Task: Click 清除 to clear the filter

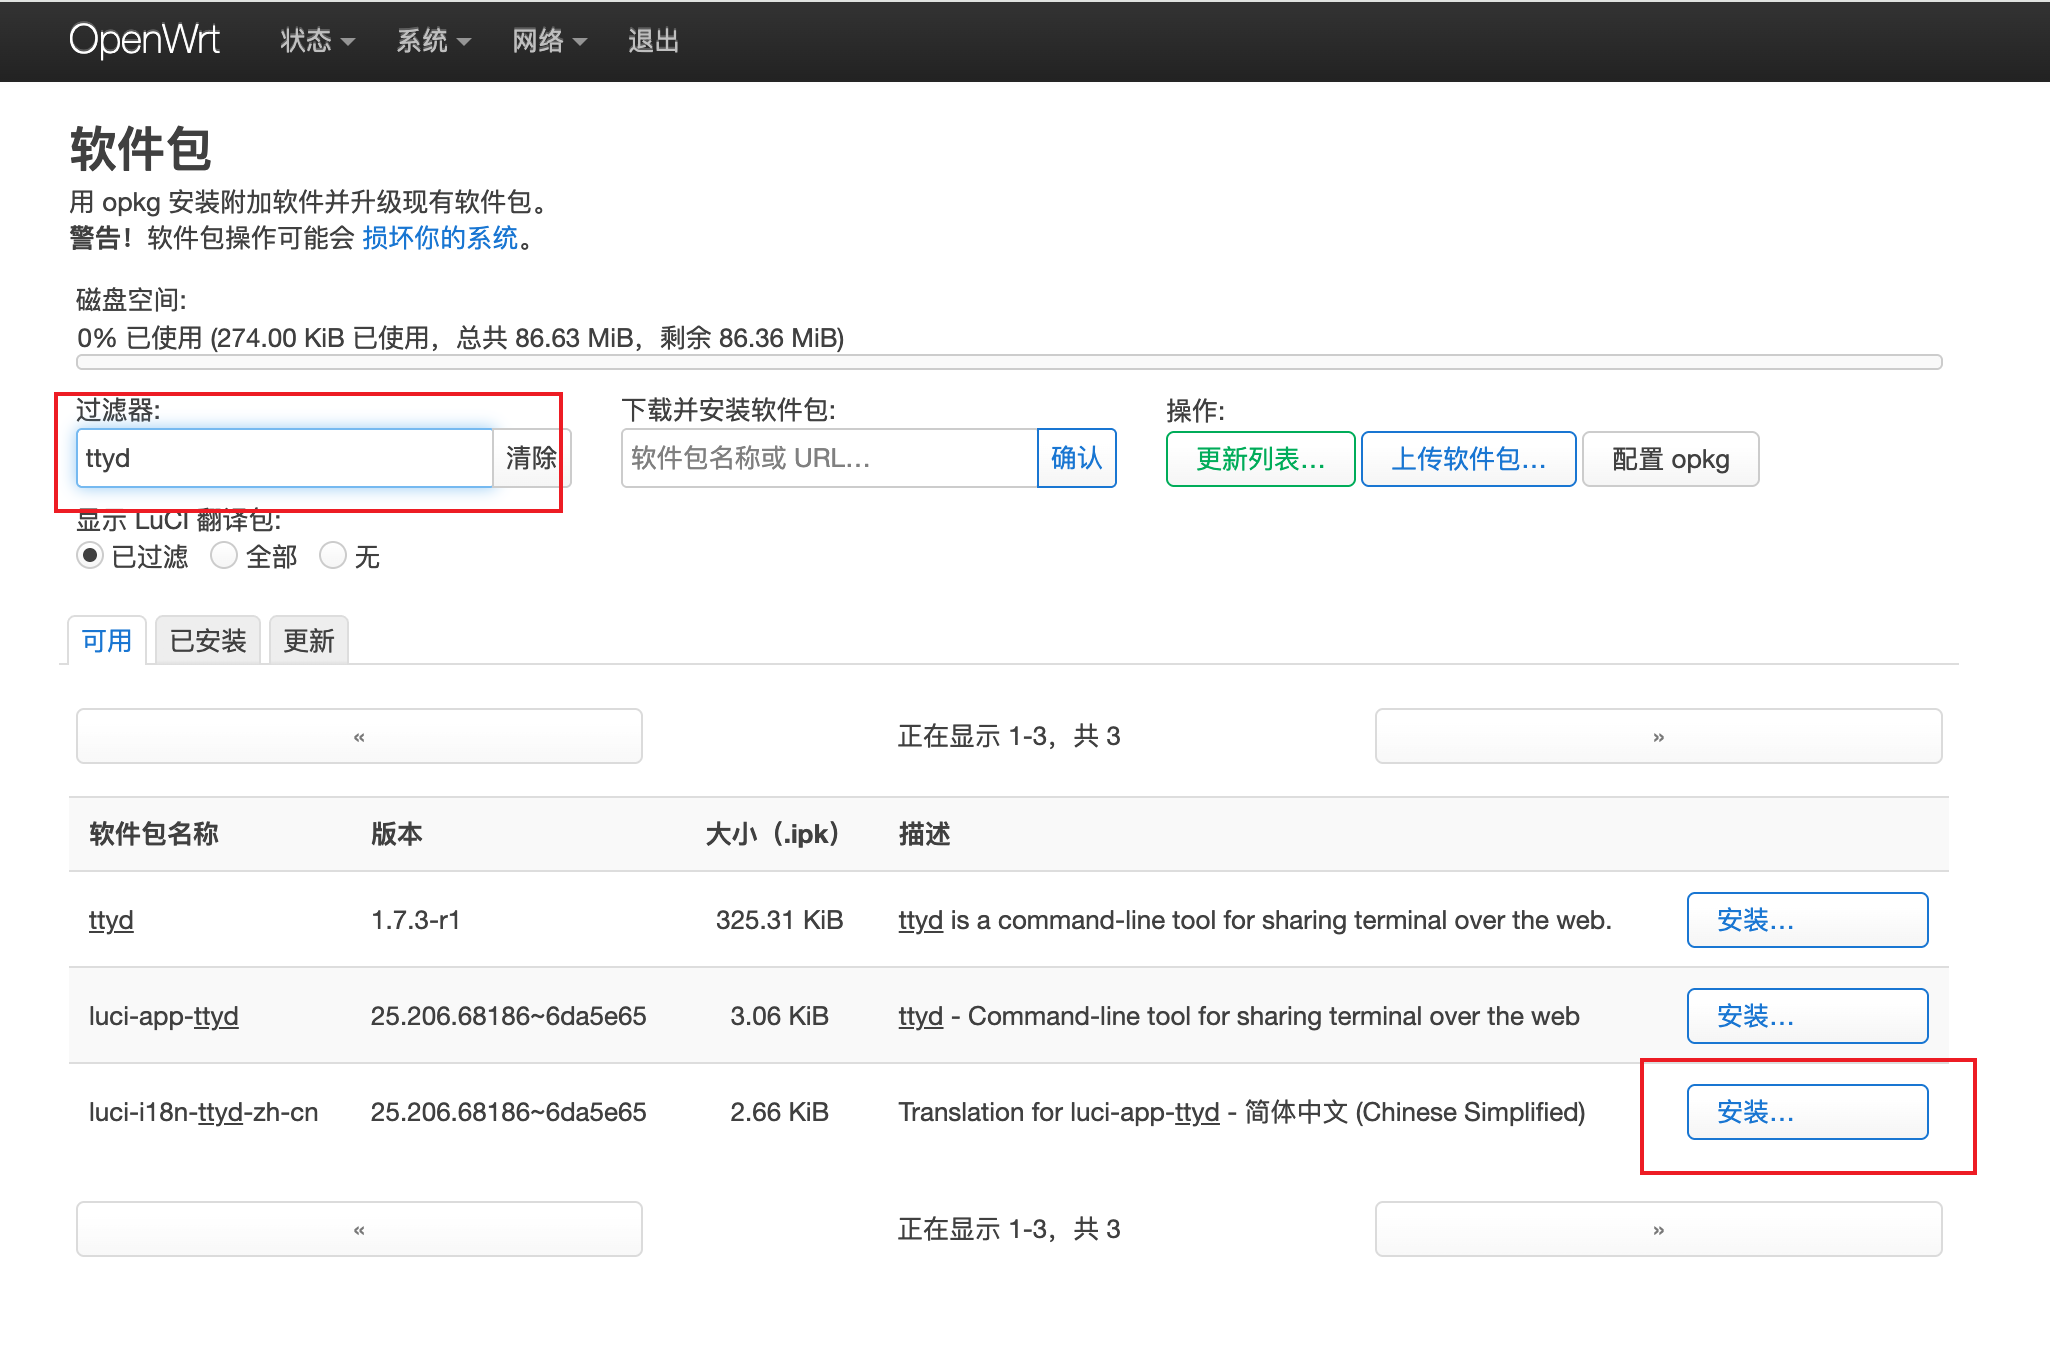Action: tap(531, 458)
